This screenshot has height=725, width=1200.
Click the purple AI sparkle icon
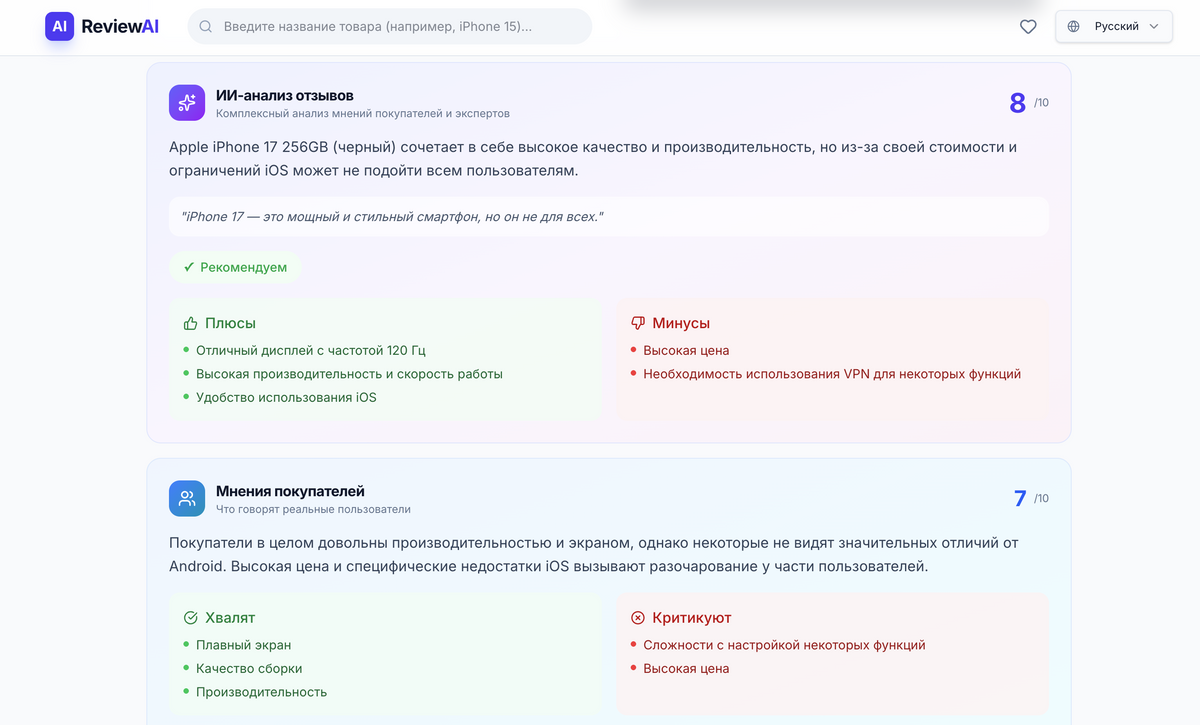(x=187, y=103)
